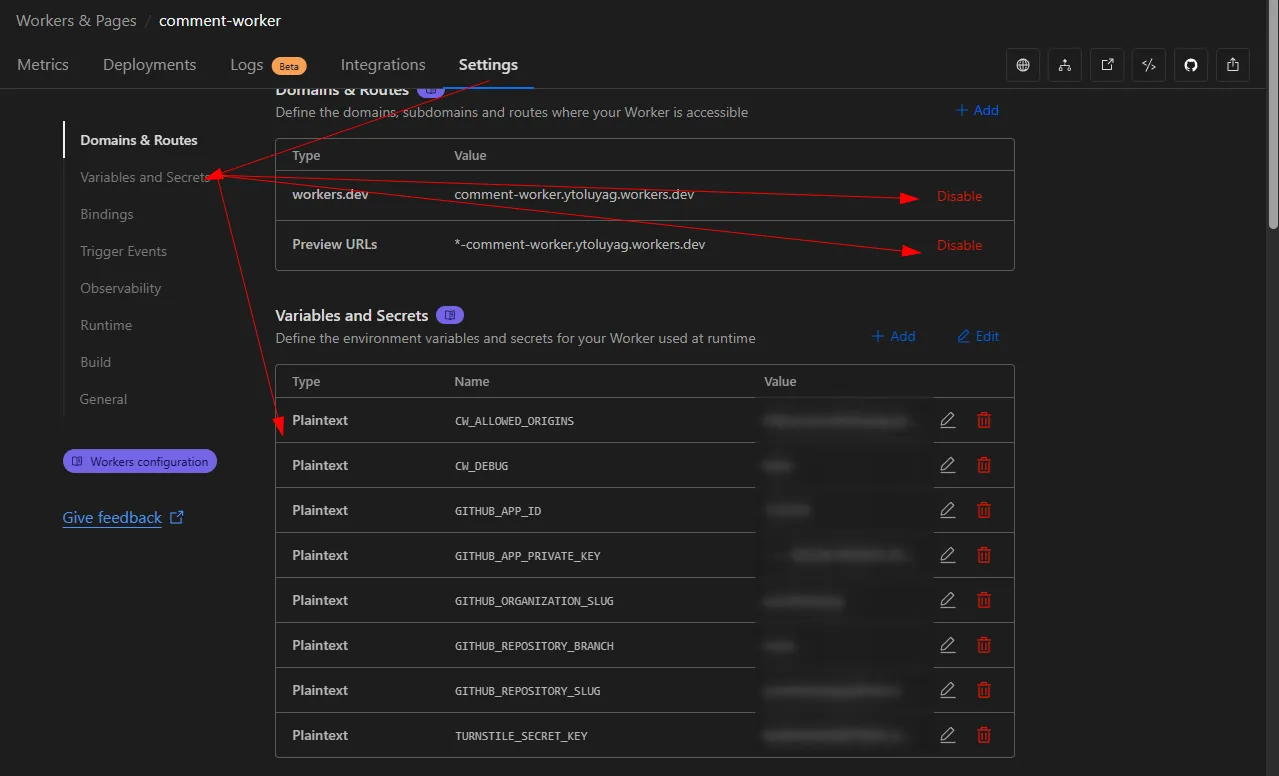Viewport: 1279px width, 776px height.
Task: Open the code editor icon button
Action: point(1149,65)
